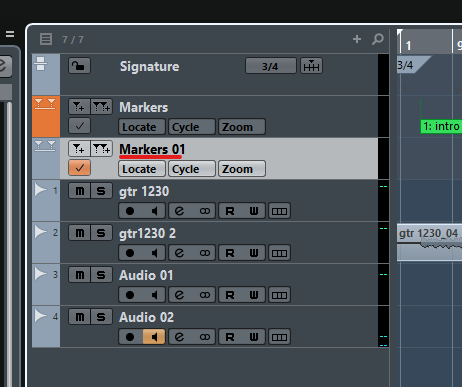Enable Read automation on gtr1230 2
The image size is (462, 387).
(x=230, y=253)
